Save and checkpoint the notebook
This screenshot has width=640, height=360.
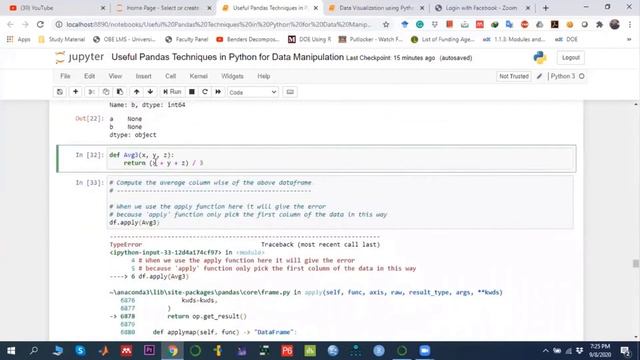(x=60, y=92)
